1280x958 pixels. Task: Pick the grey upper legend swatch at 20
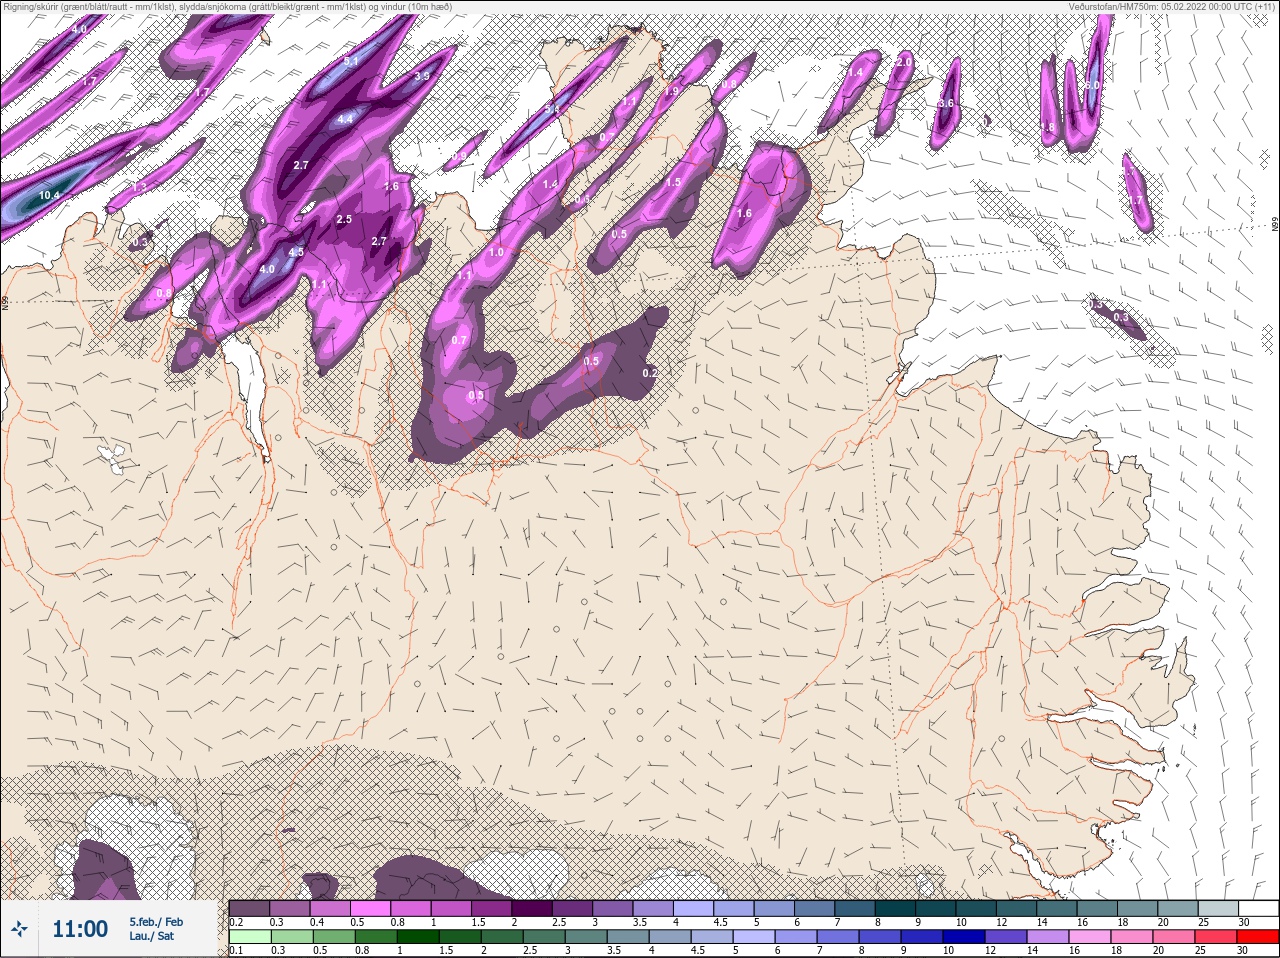pyautogui.click(x=1177, y=908)
